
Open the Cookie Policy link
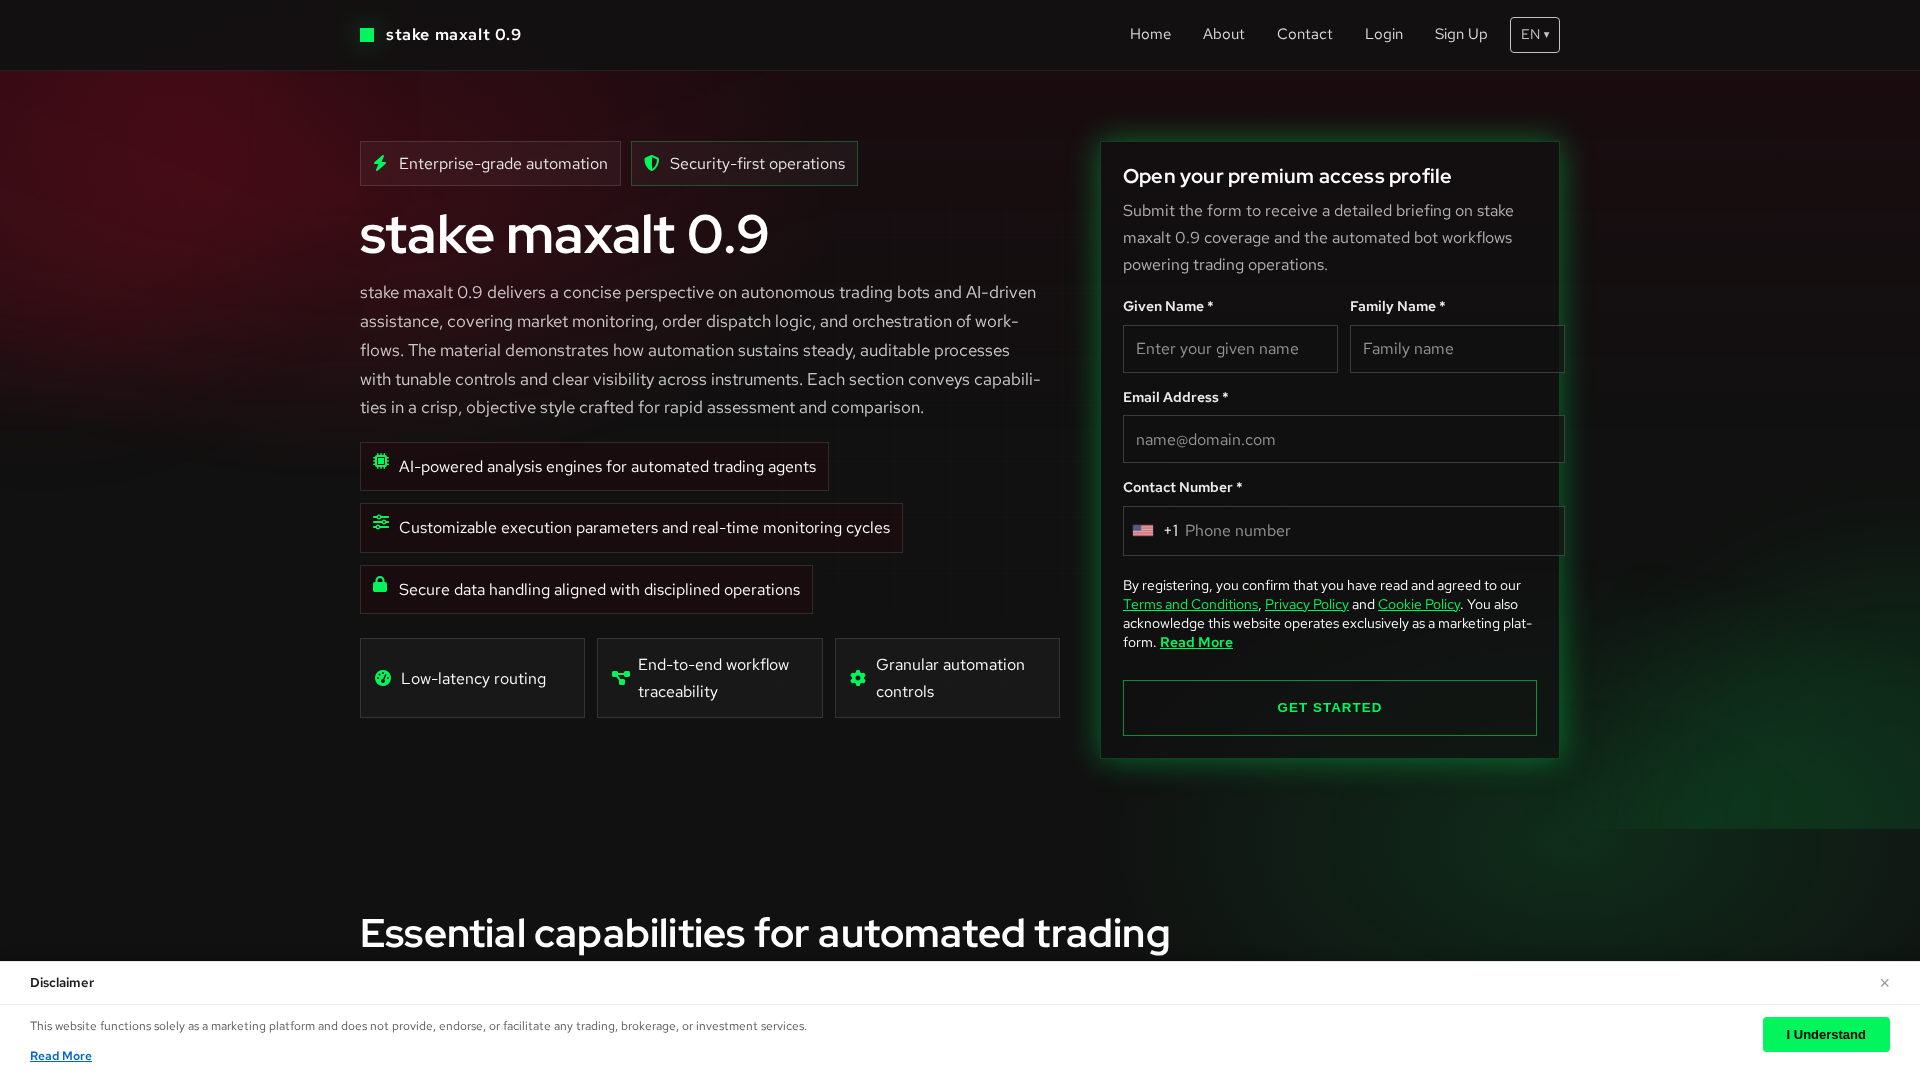coord(1419,604)
